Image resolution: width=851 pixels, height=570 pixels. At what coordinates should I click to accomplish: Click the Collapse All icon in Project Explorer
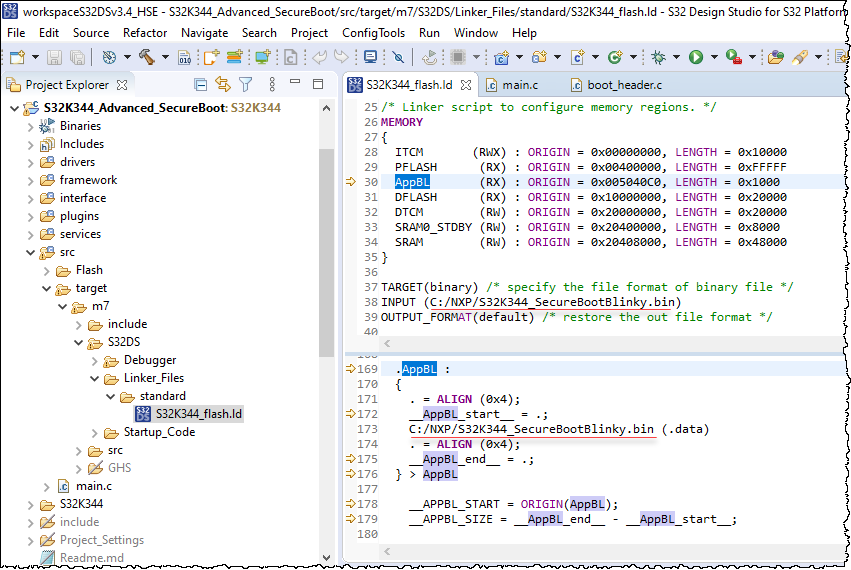click(200, 85)
